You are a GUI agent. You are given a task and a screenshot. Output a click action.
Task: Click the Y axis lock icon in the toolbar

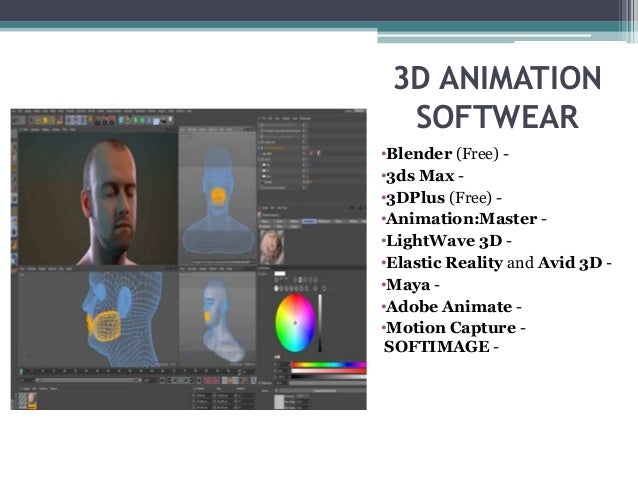76,120
